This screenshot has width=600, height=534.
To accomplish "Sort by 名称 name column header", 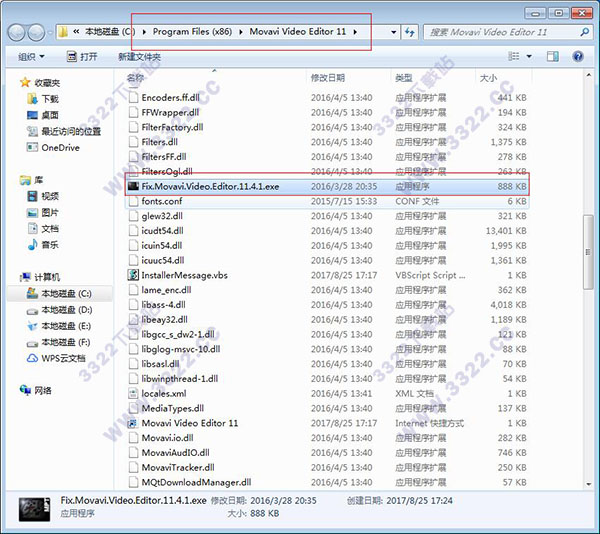I will [135, 78].
